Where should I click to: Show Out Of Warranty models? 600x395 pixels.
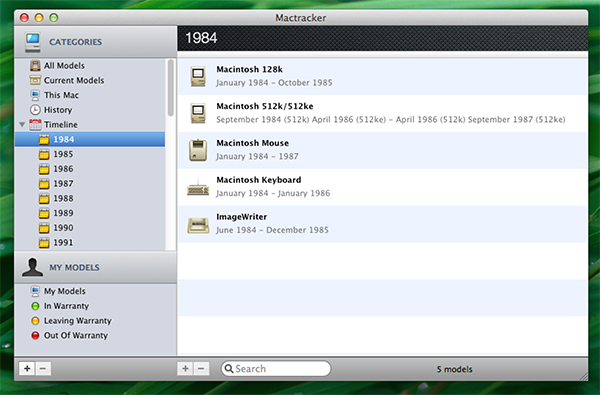[x=95, y=336]
